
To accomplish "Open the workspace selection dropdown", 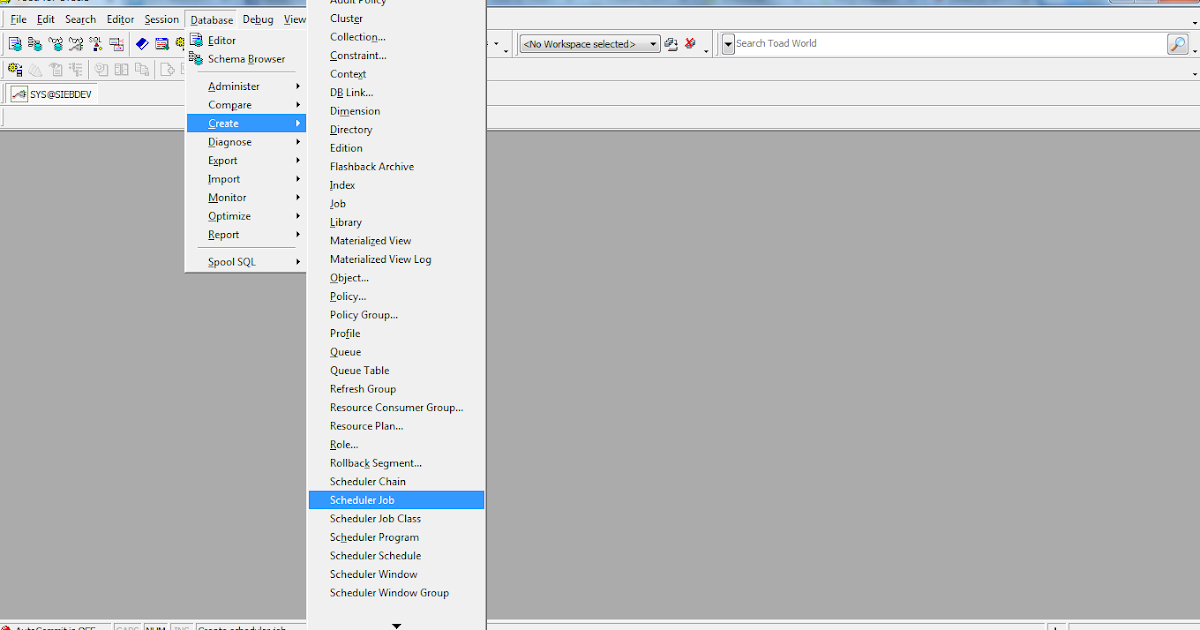I will (652, 43).
